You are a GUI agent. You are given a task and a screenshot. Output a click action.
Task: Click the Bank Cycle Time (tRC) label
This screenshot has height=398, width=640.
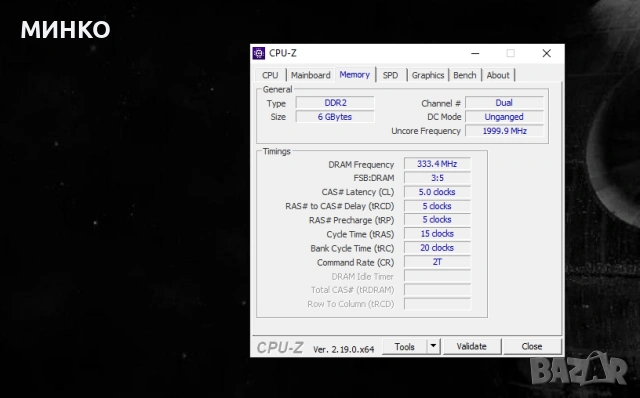(x=352, y=249)
